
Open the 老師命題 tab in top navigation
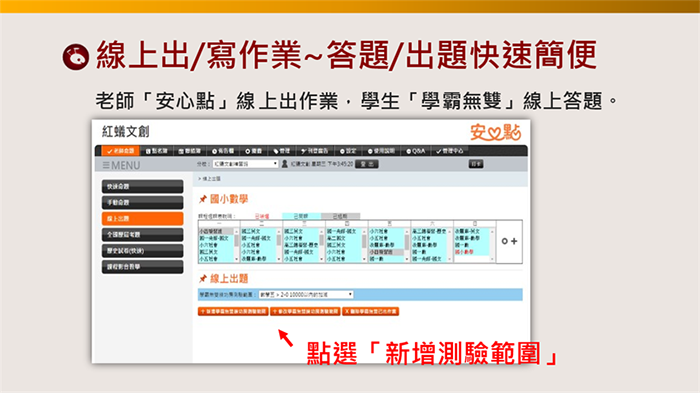(x=121, y=151)
